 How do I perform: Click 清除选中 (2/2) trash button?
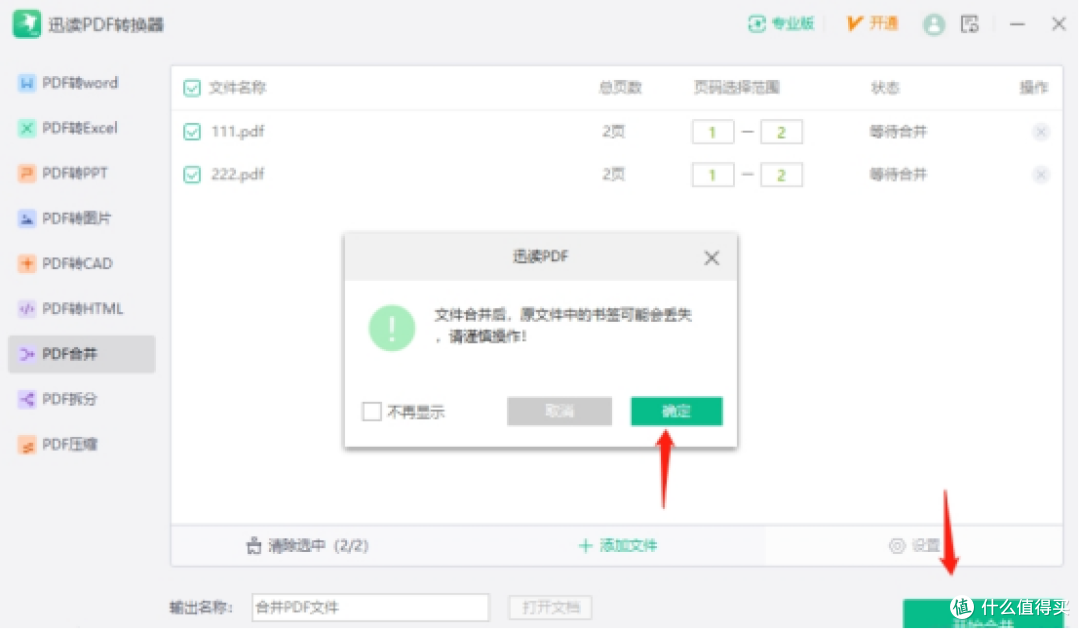point(307,547)
